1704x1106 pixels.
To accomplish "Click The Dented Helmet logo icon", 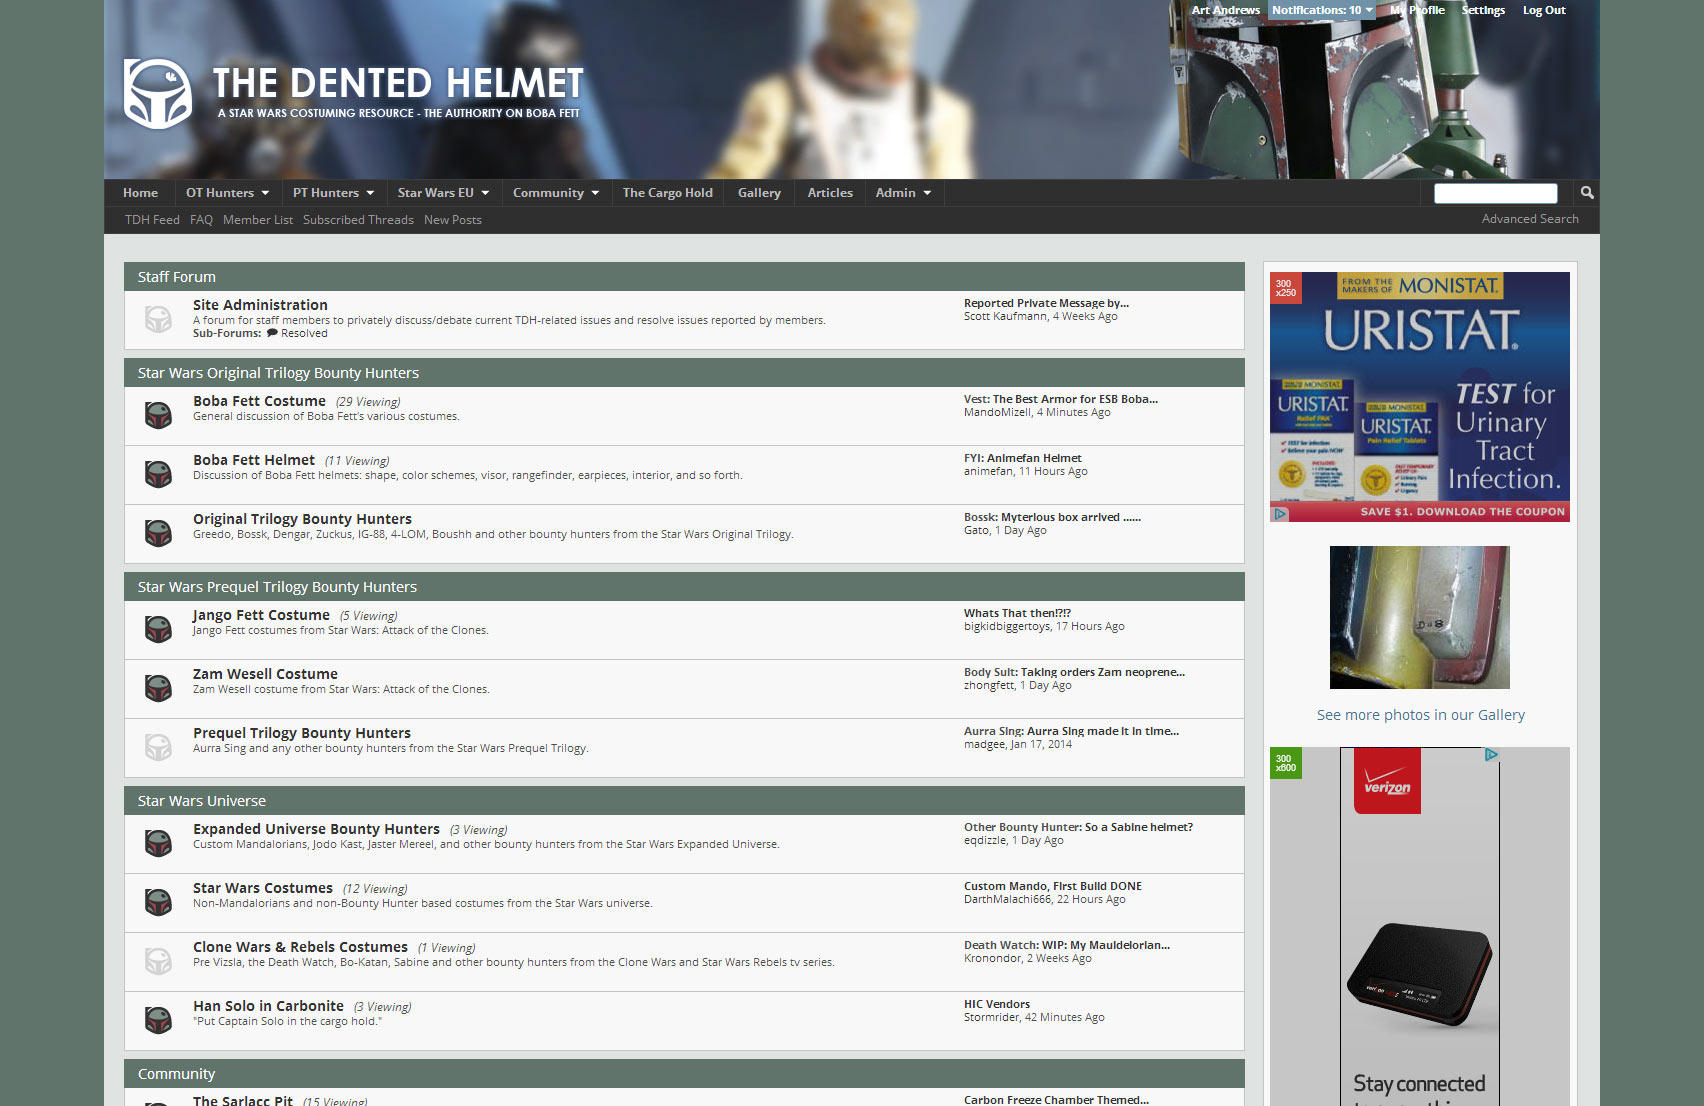I will 157,93.
